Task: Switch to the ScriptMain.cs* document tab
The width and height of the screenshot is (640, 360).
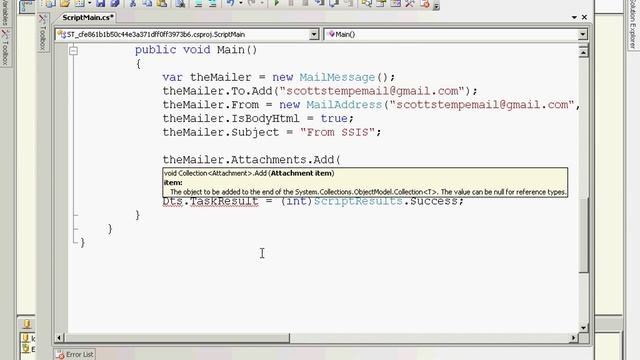Action: click(x=87, y=18)
